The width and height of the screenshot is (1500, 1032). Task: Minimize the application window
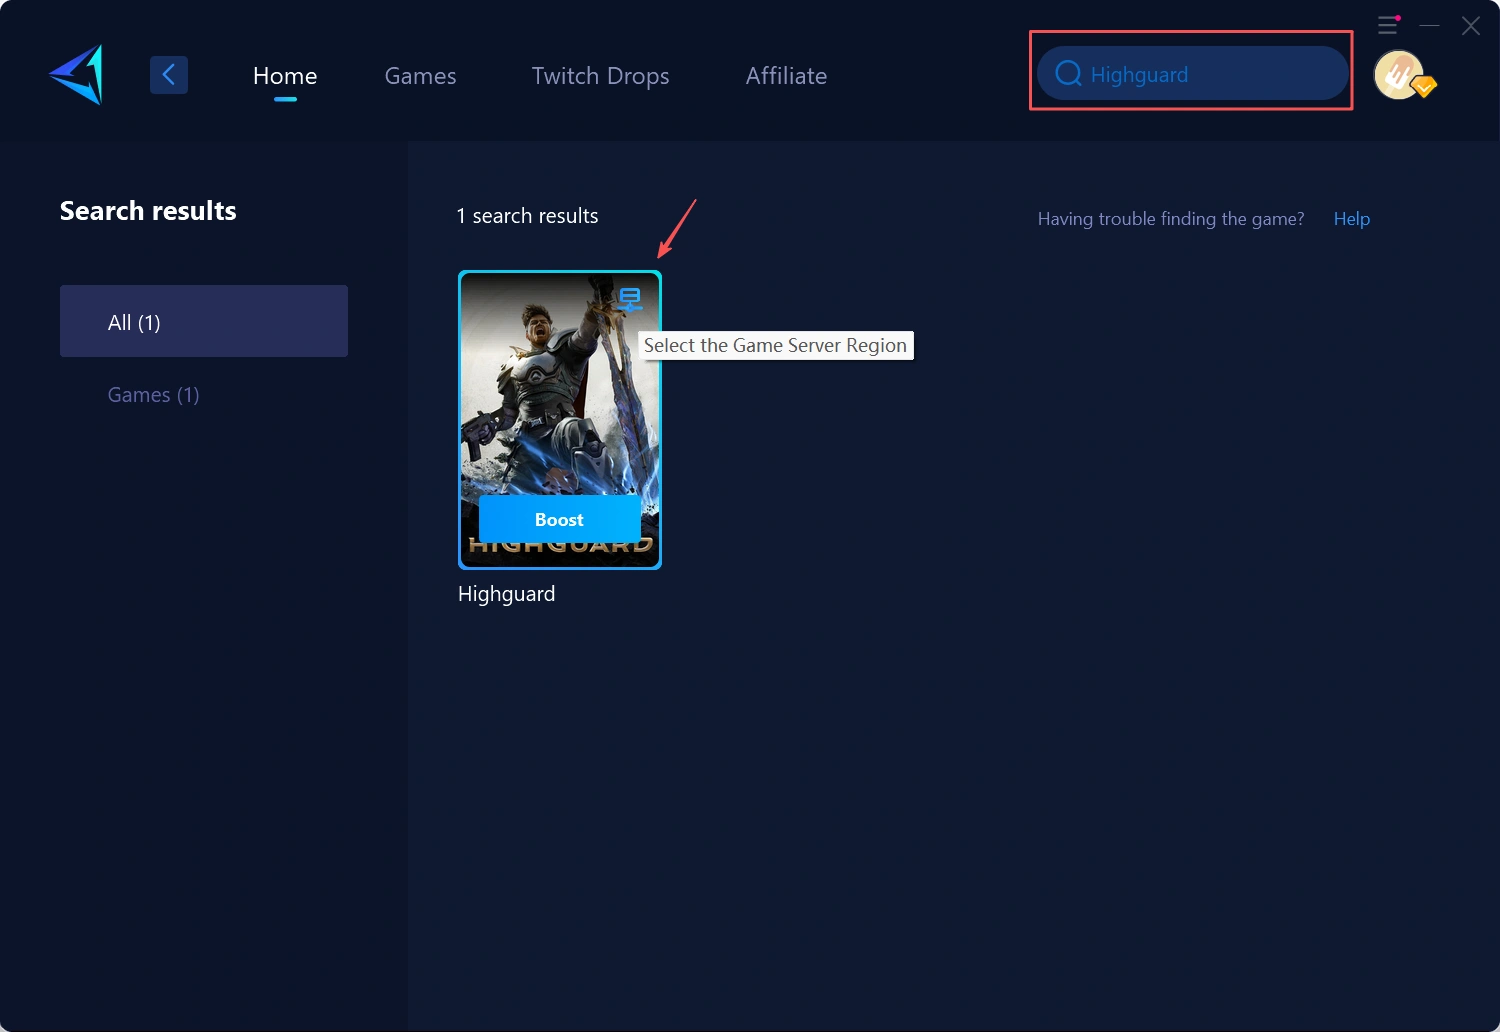pos(1429,25)
